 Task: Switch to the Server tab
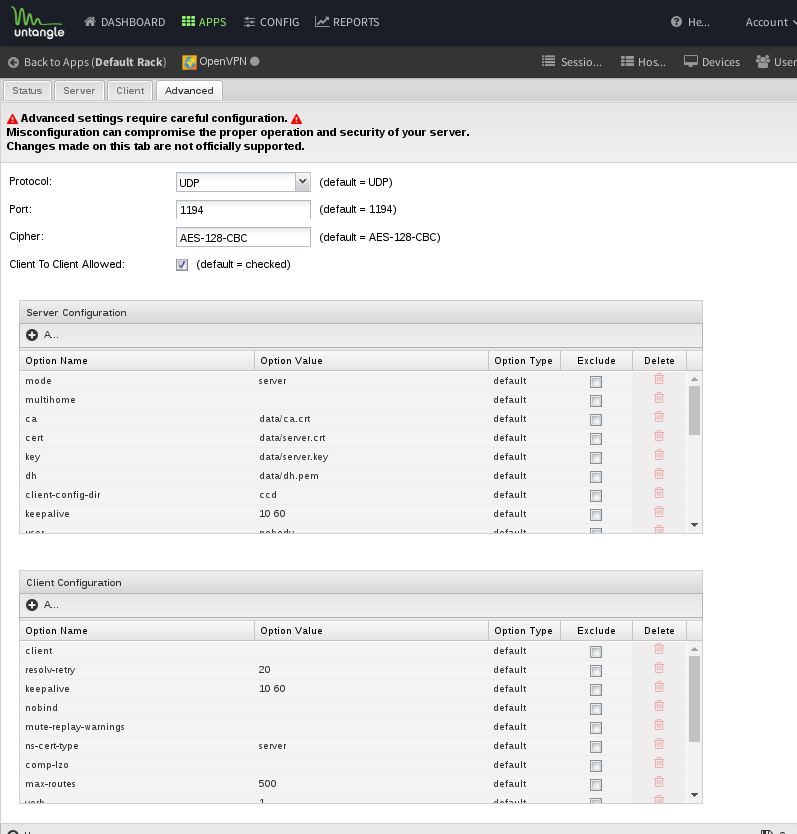pyautogui.click(x=79, y=90)
